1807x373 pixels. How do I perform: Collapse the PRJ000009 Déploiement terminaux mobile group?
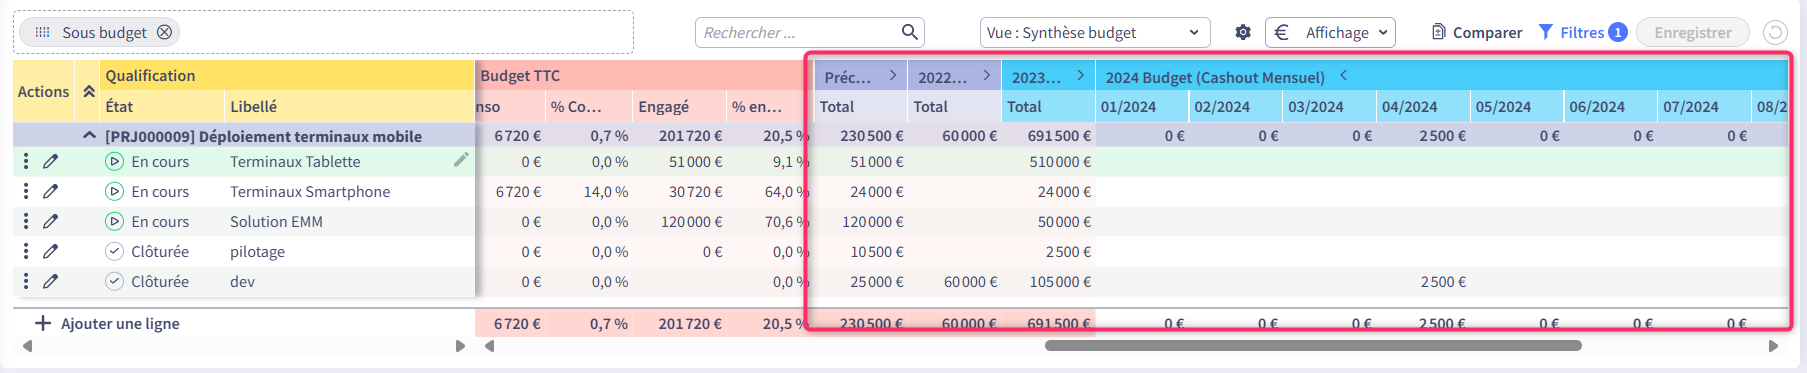click(89, 135)
